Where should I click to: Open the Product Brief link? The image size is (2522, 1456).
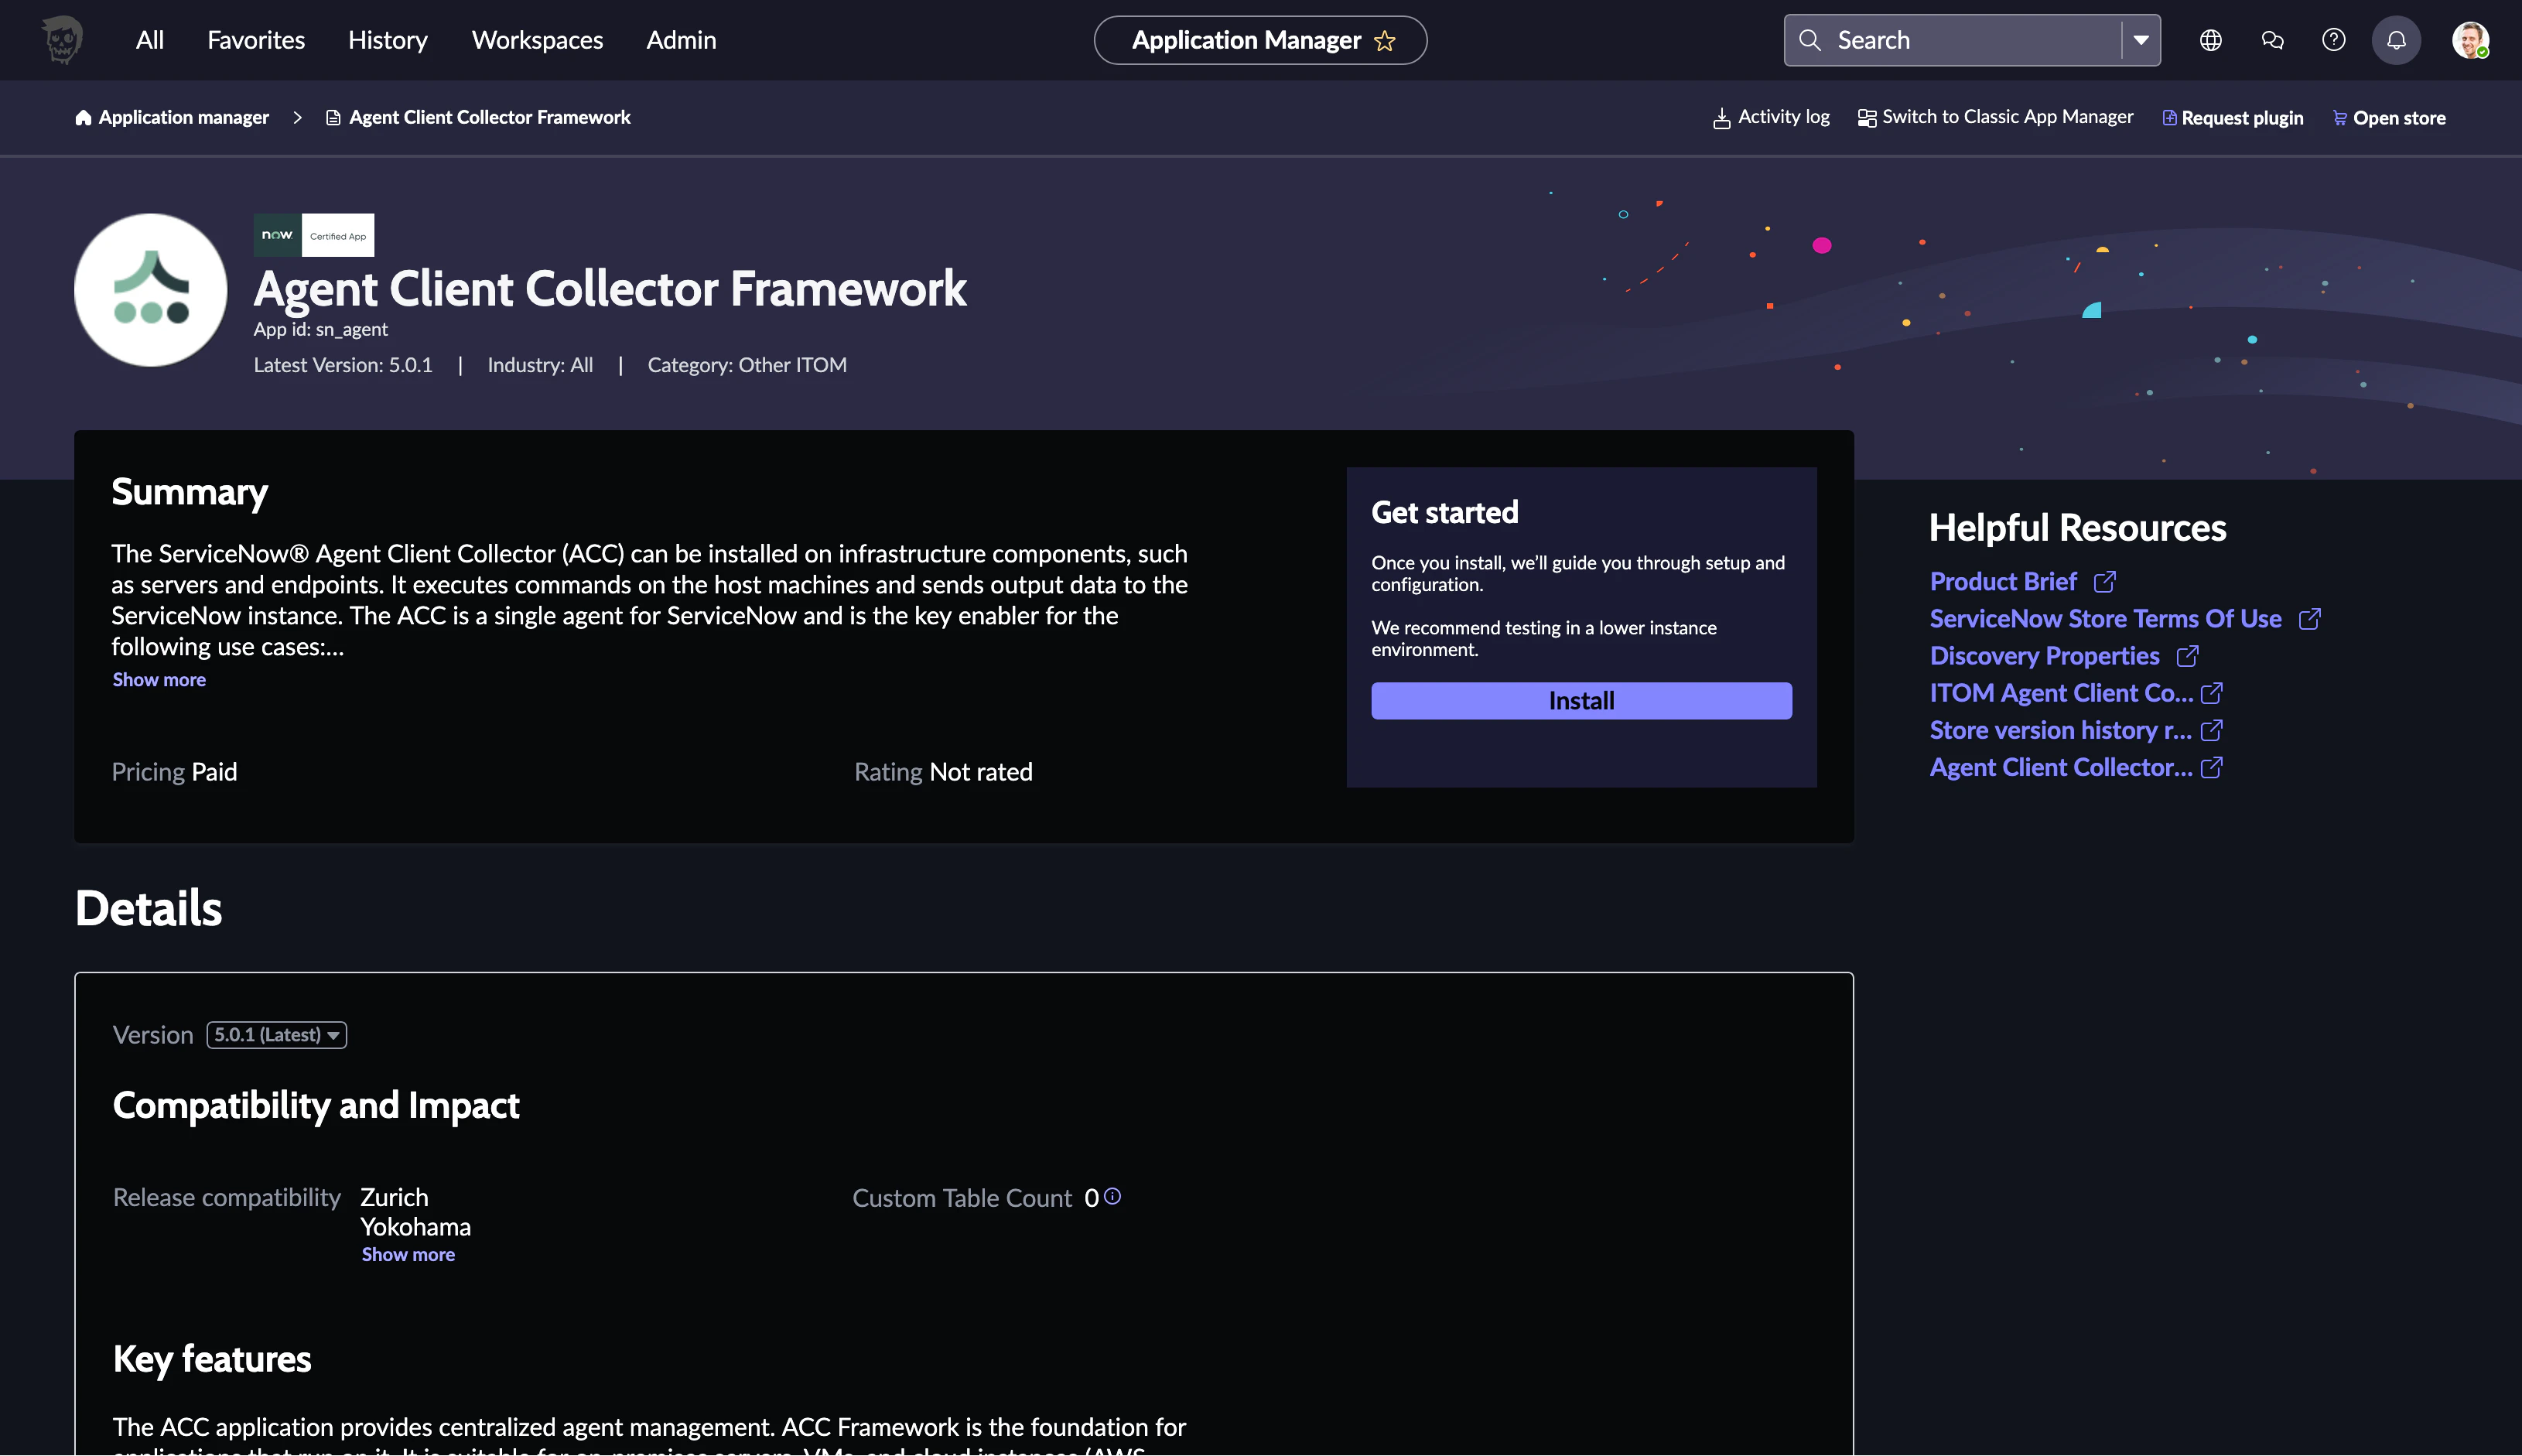2003,582
